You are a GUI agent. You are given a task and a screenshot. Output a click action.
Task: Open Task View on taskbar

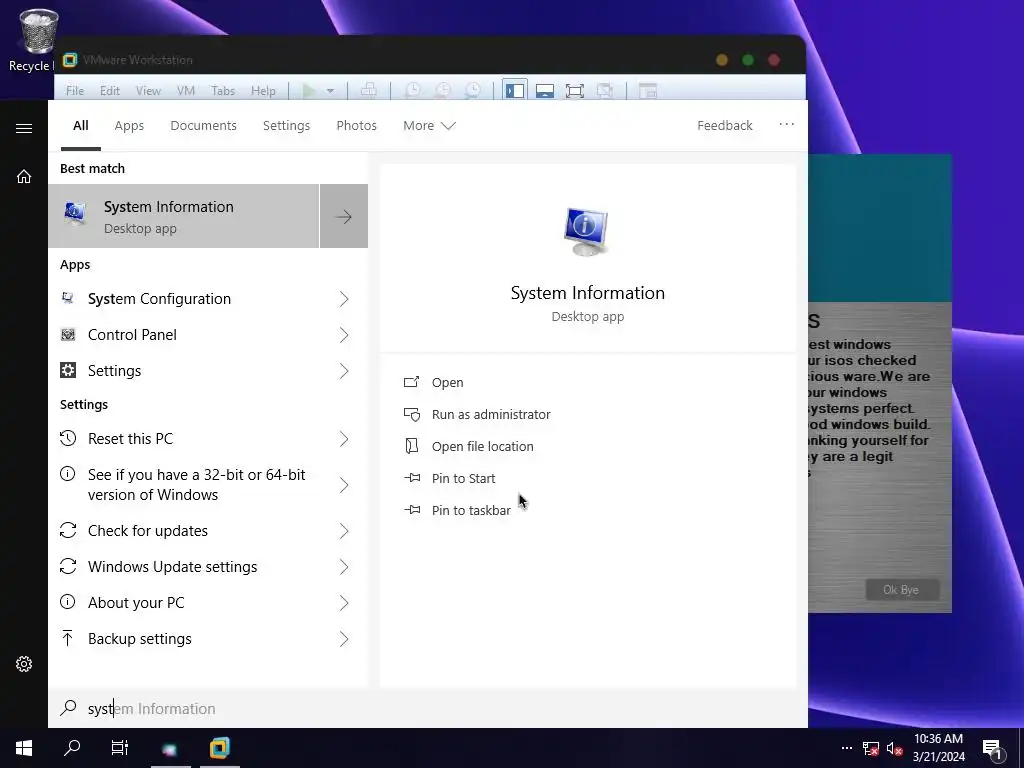[120, 748]
